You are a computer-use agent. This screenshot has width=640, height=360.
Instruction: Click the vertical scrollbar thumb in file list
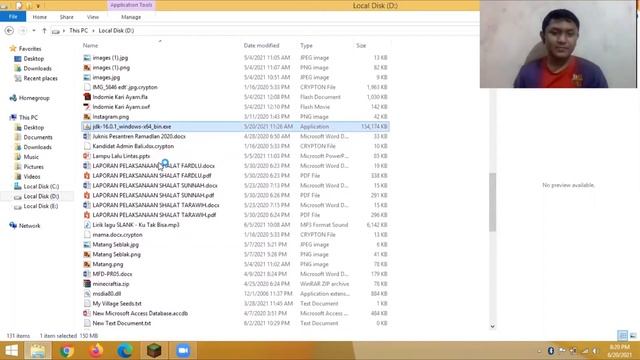[x=493, y=202]
